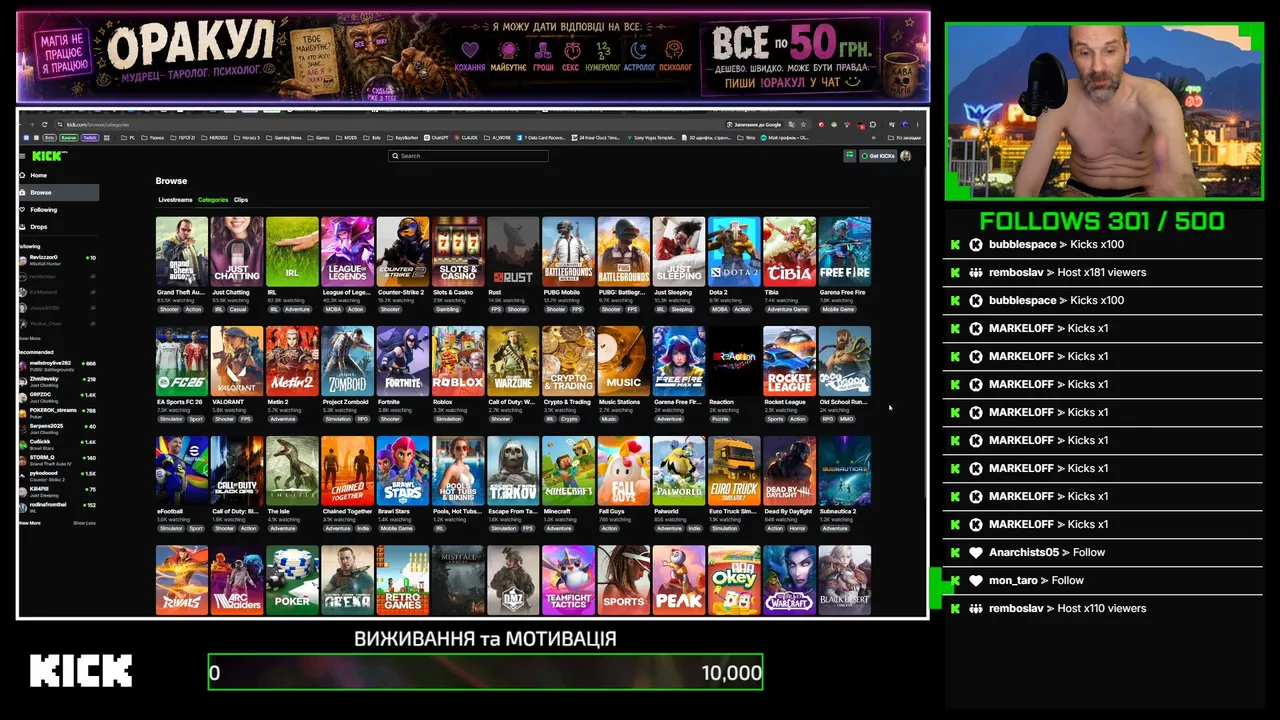Screen dimensions: 1280x720
Task: Open the Brawl Stars category thumbnail
Action: click(403, 471)
